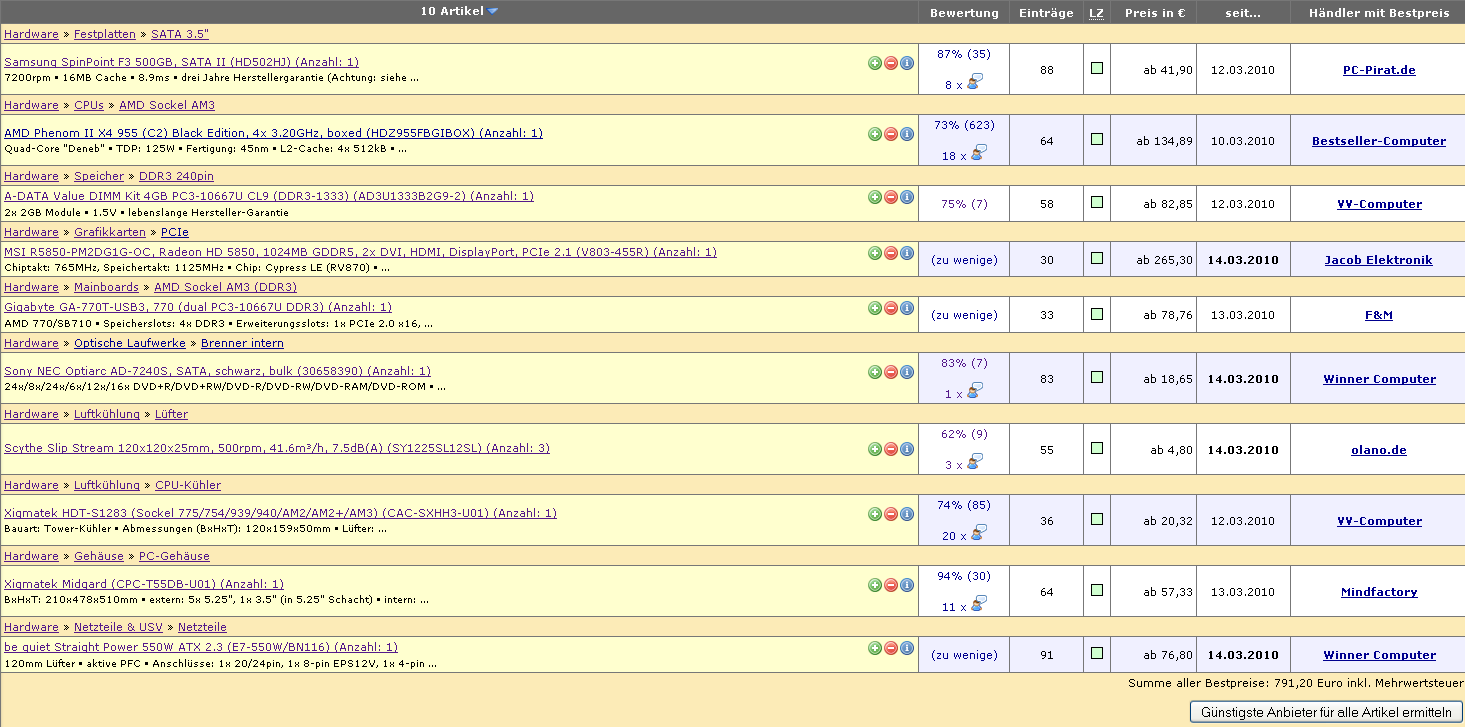Click the red minus icon for Samsung SpinPoint F3
Screen dimensions: 1465x727
click(x=891, y=63)
